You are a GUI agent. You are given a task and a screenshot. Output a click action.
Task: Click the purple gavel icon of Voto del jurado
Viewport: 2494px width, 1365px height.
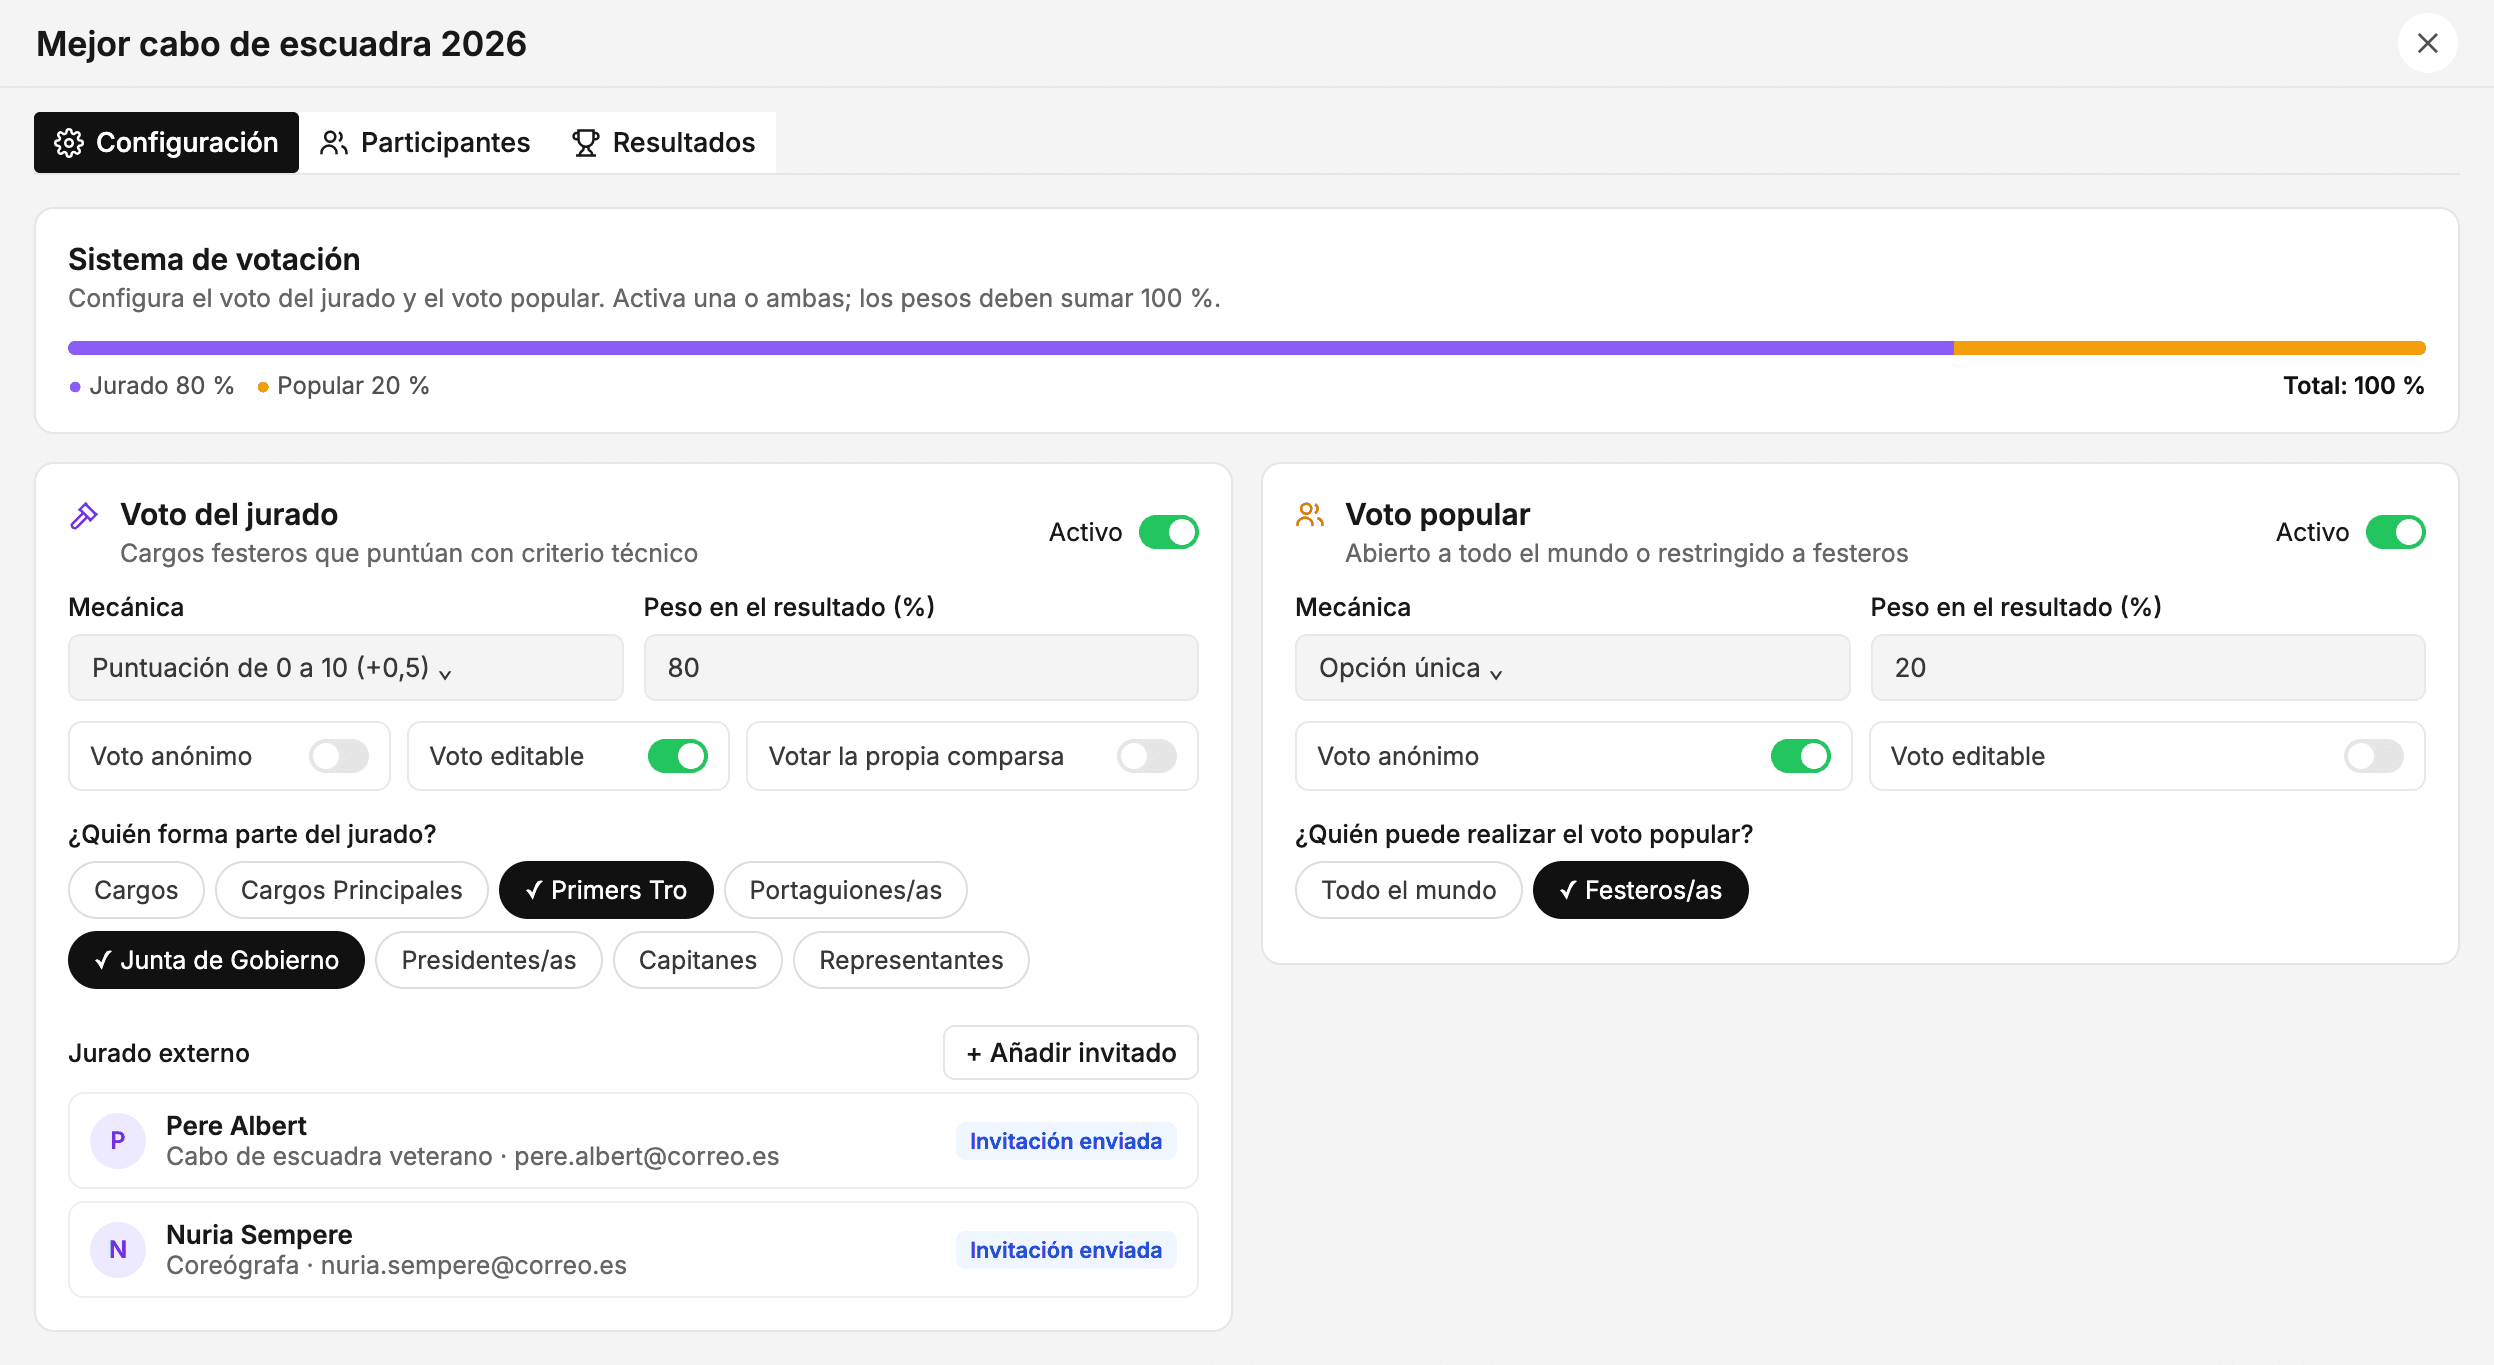click(84, 516)
